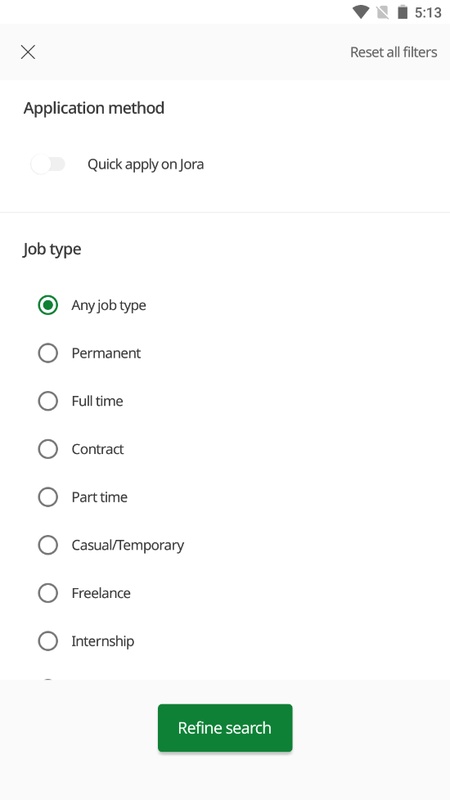This screenshot has width=450, height=800.
Task: Tap the battery status icon
Action: pos(403,12)
